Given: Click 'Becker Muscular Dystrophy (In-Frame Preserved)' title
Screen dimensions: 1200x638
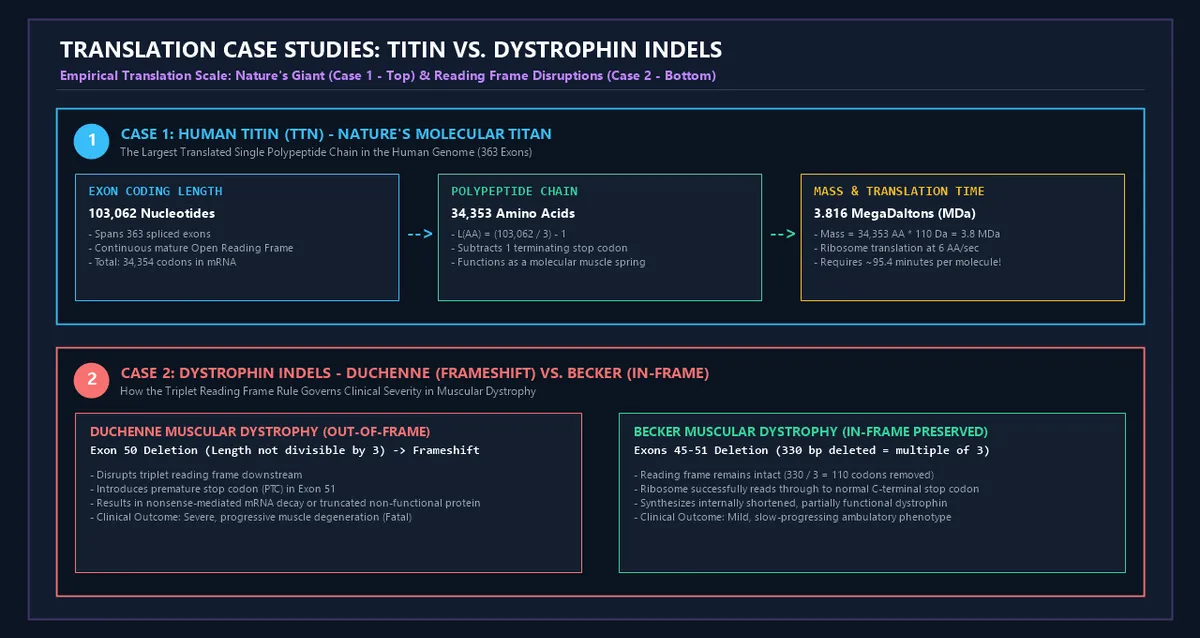Looking at the screenshot, I should [811, 432].
